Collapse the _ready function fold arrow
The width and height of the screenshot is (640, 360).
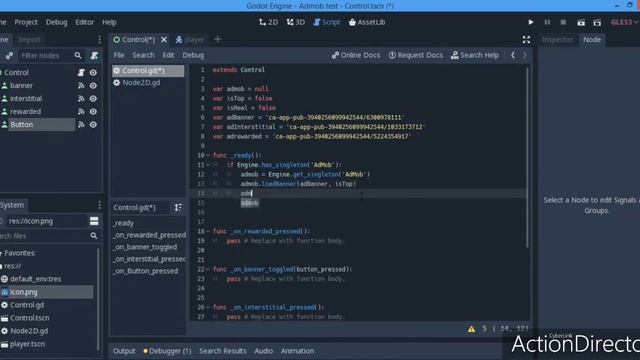tap(208, 156)
